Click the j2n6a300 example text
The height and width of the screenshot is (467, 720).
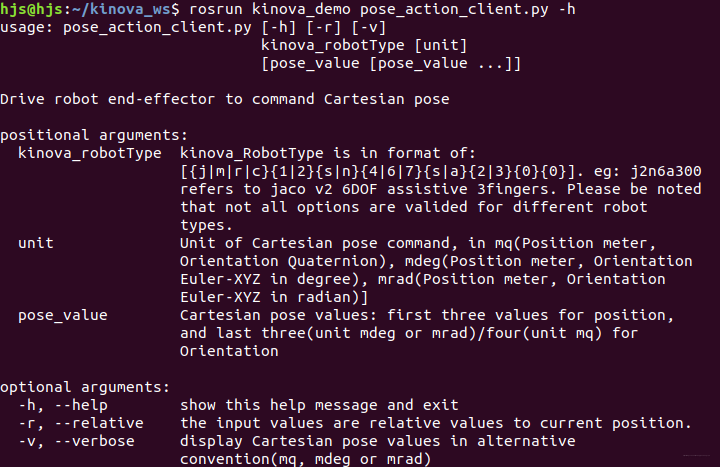(666, 171)
